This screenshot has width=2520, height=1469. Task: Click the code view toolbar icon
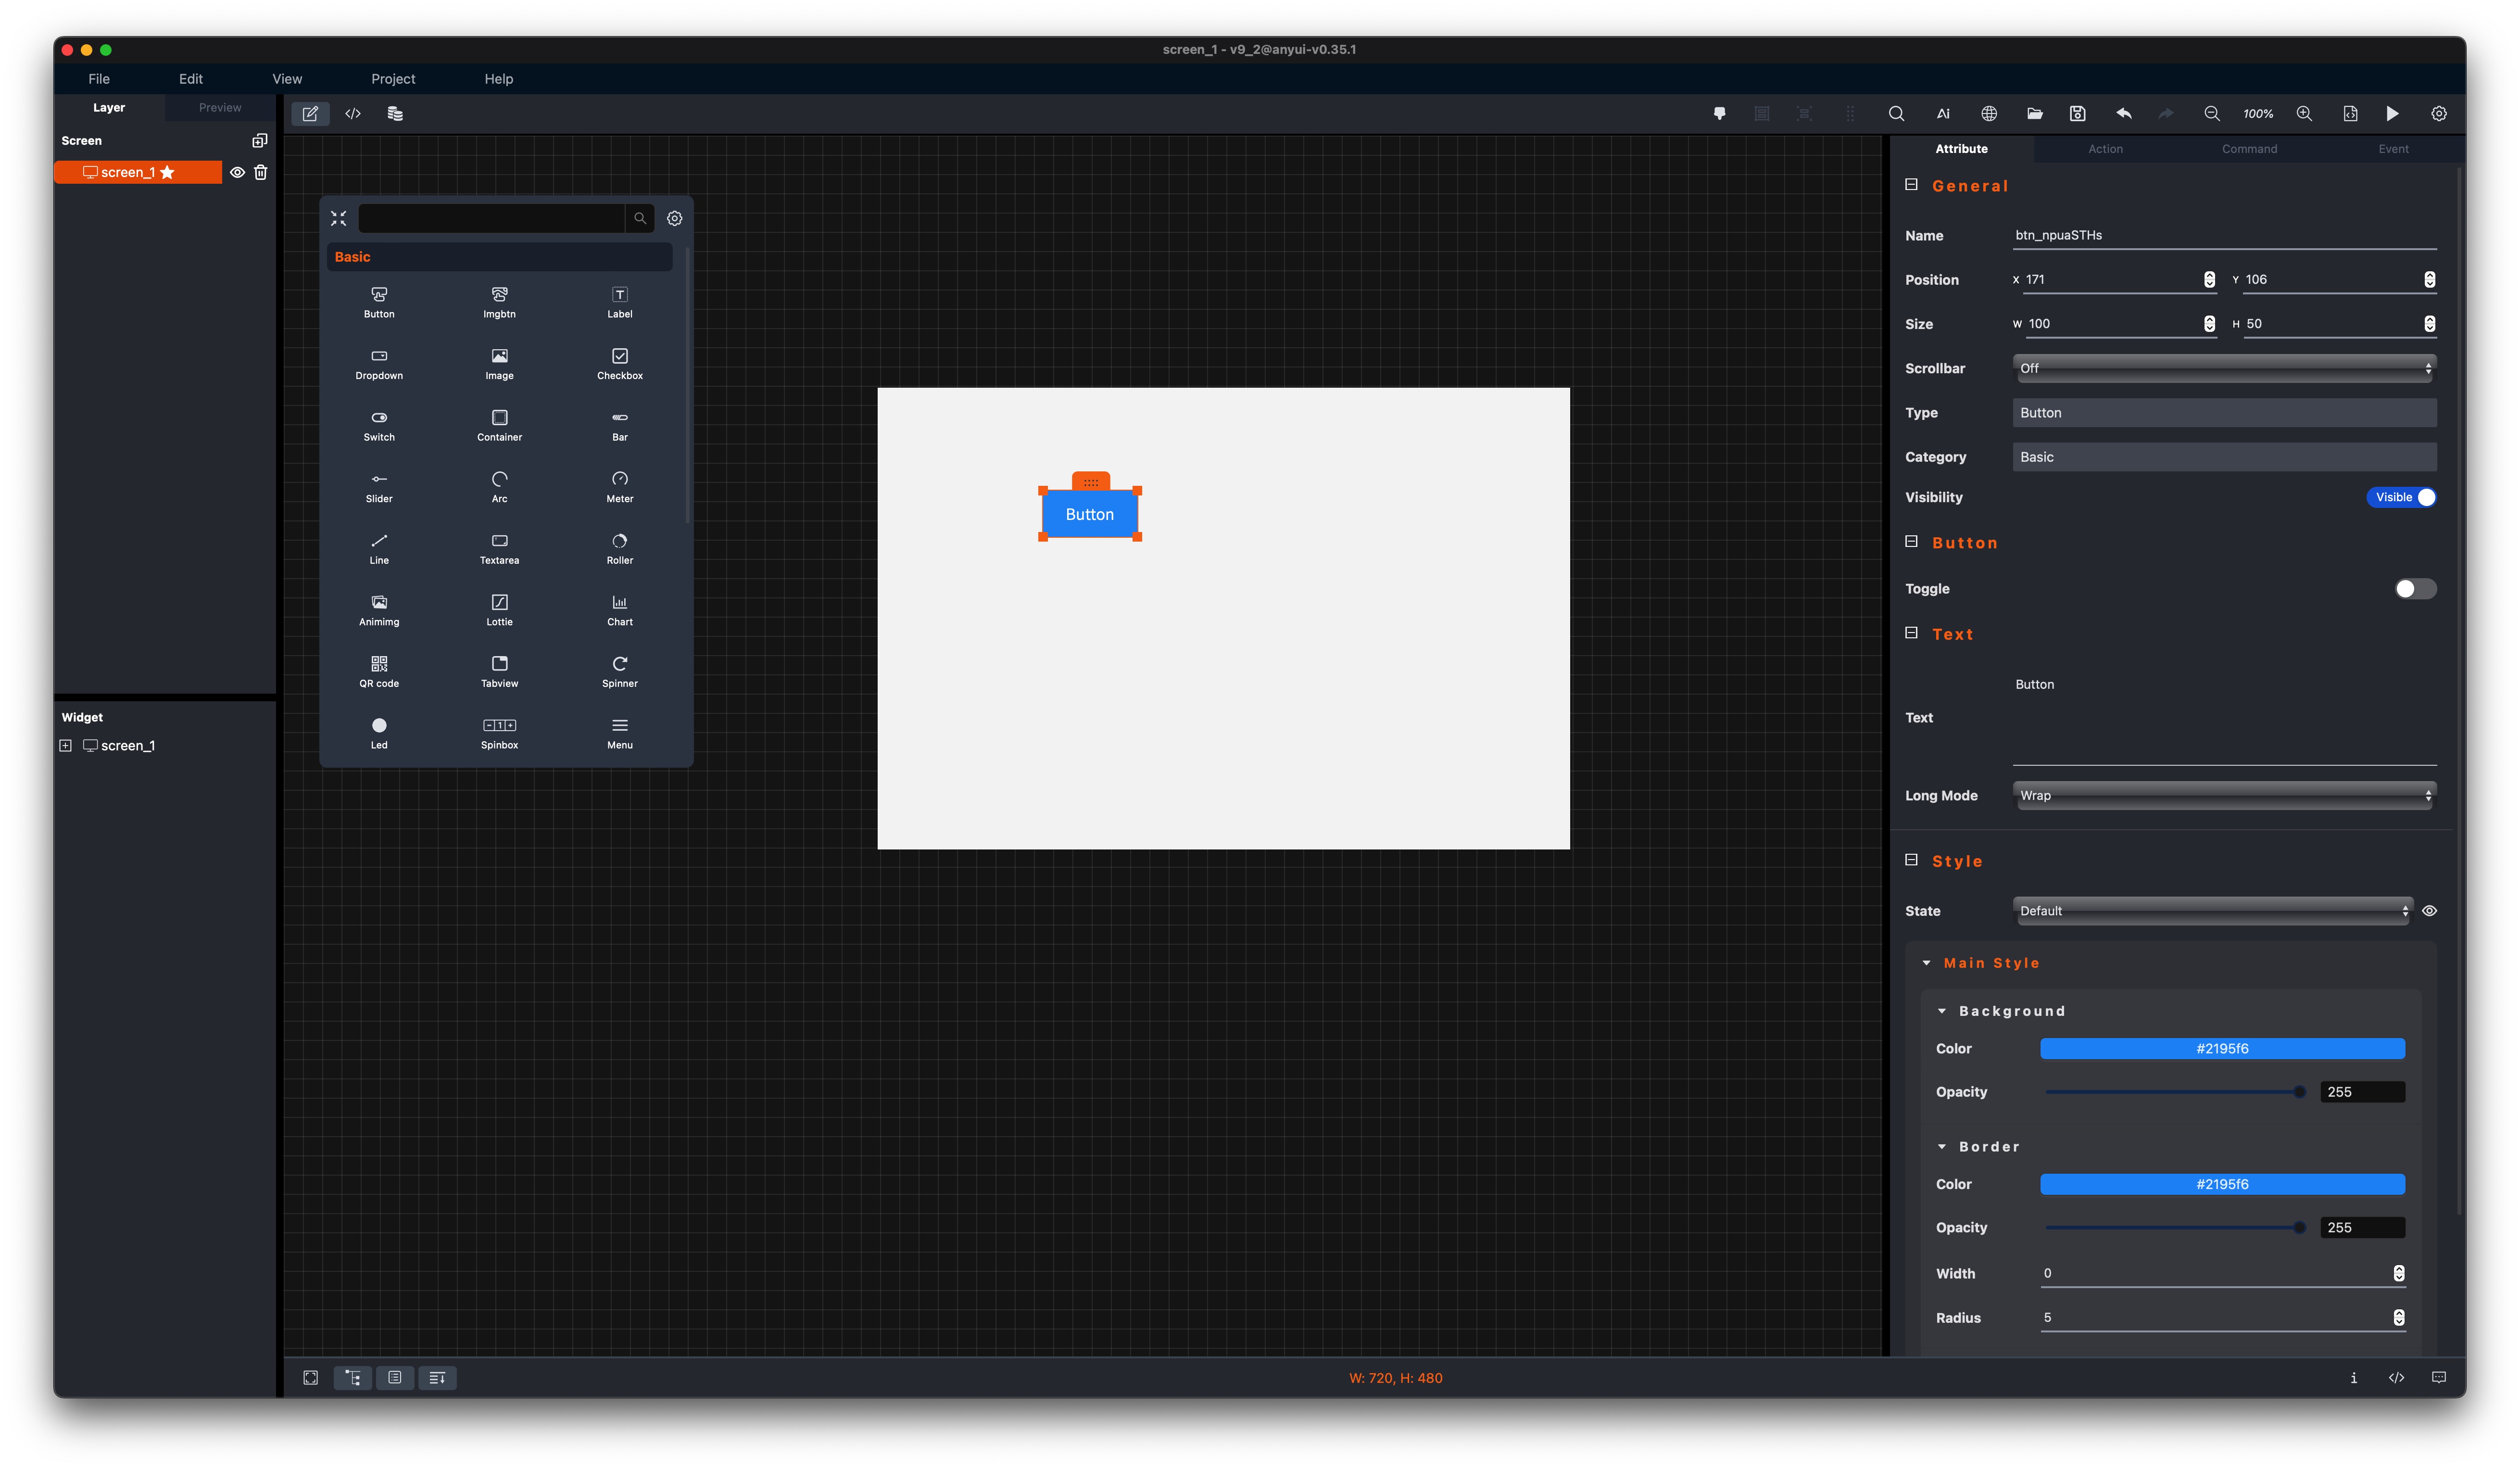point(353,114)
